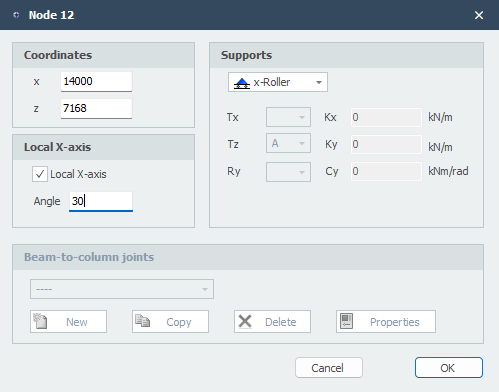Click the Coordinates section header
Image resolution: width=499 pixels, height=392 pixels.
103,55
